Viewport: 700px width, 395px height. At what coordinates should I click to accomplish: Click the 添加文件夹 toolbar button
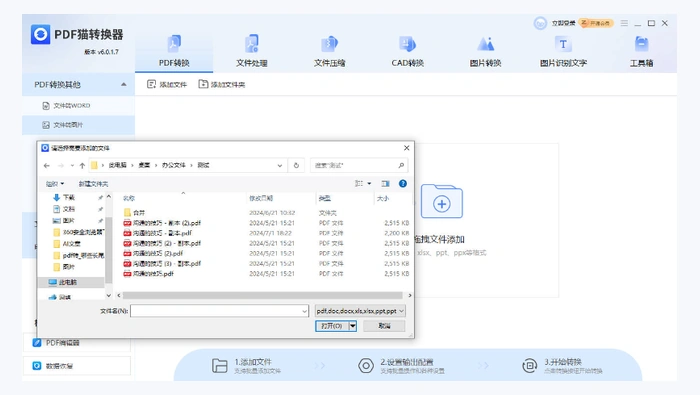click(222, 84)
